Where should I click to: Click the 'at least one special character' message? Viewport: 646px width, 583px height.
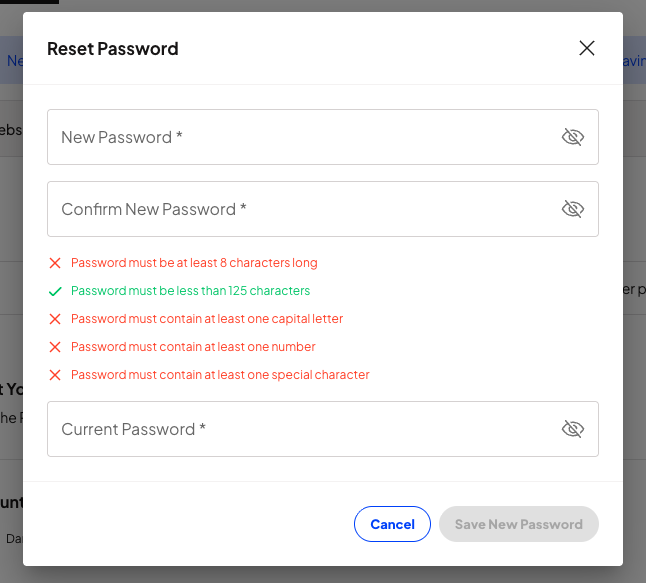click(220, 375)
